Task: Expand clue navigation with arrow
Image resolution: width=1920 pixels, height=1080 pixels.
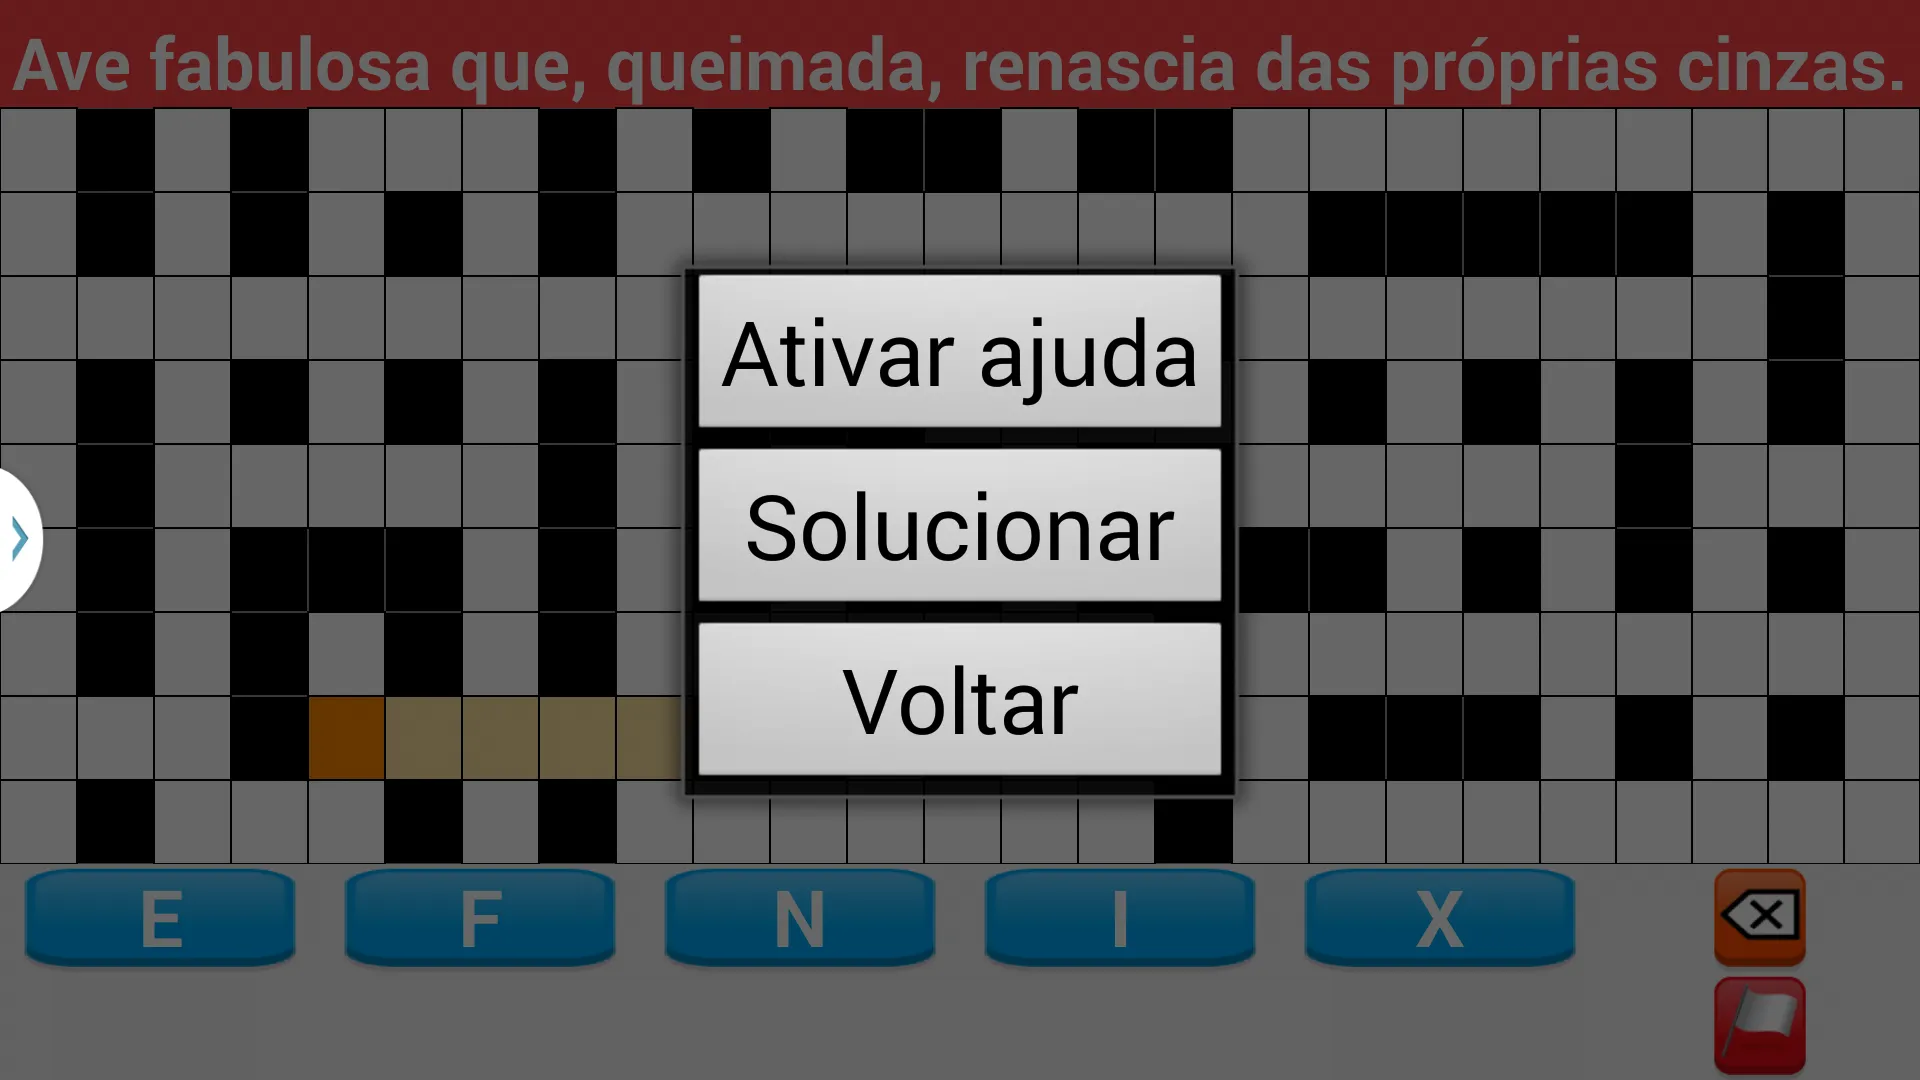Action: [18, 537]
